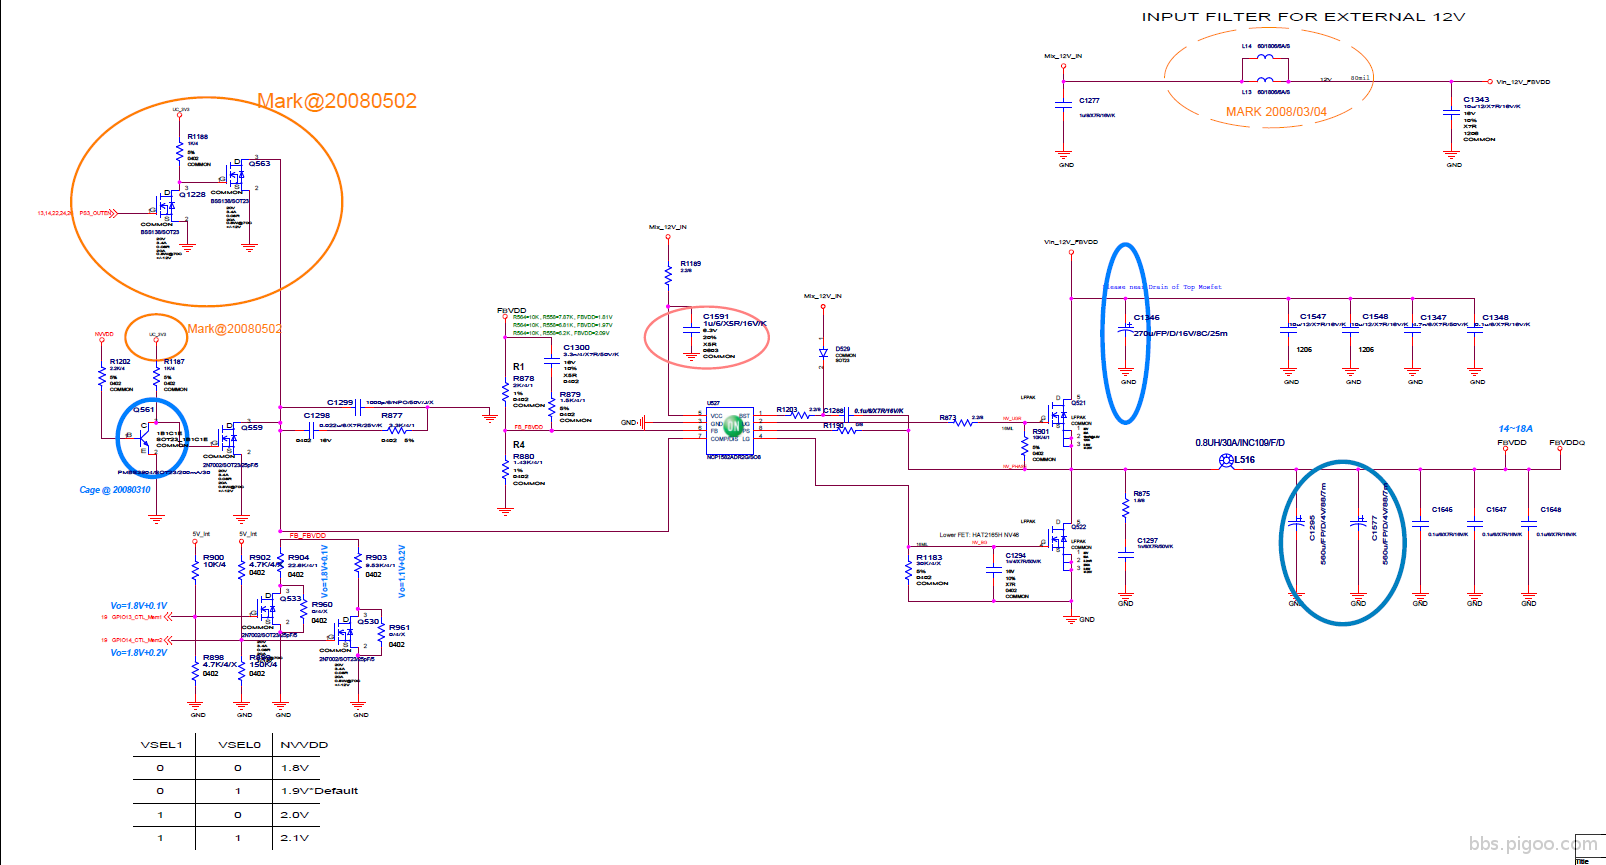The image size is (1606, 865).
Task: Click the Q533 MOSFET symbol
Action: click(269, 608)
